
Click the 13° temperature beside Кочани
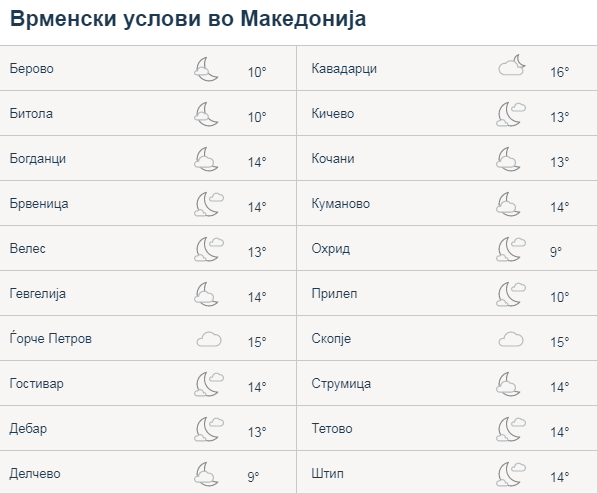point(559,162)
